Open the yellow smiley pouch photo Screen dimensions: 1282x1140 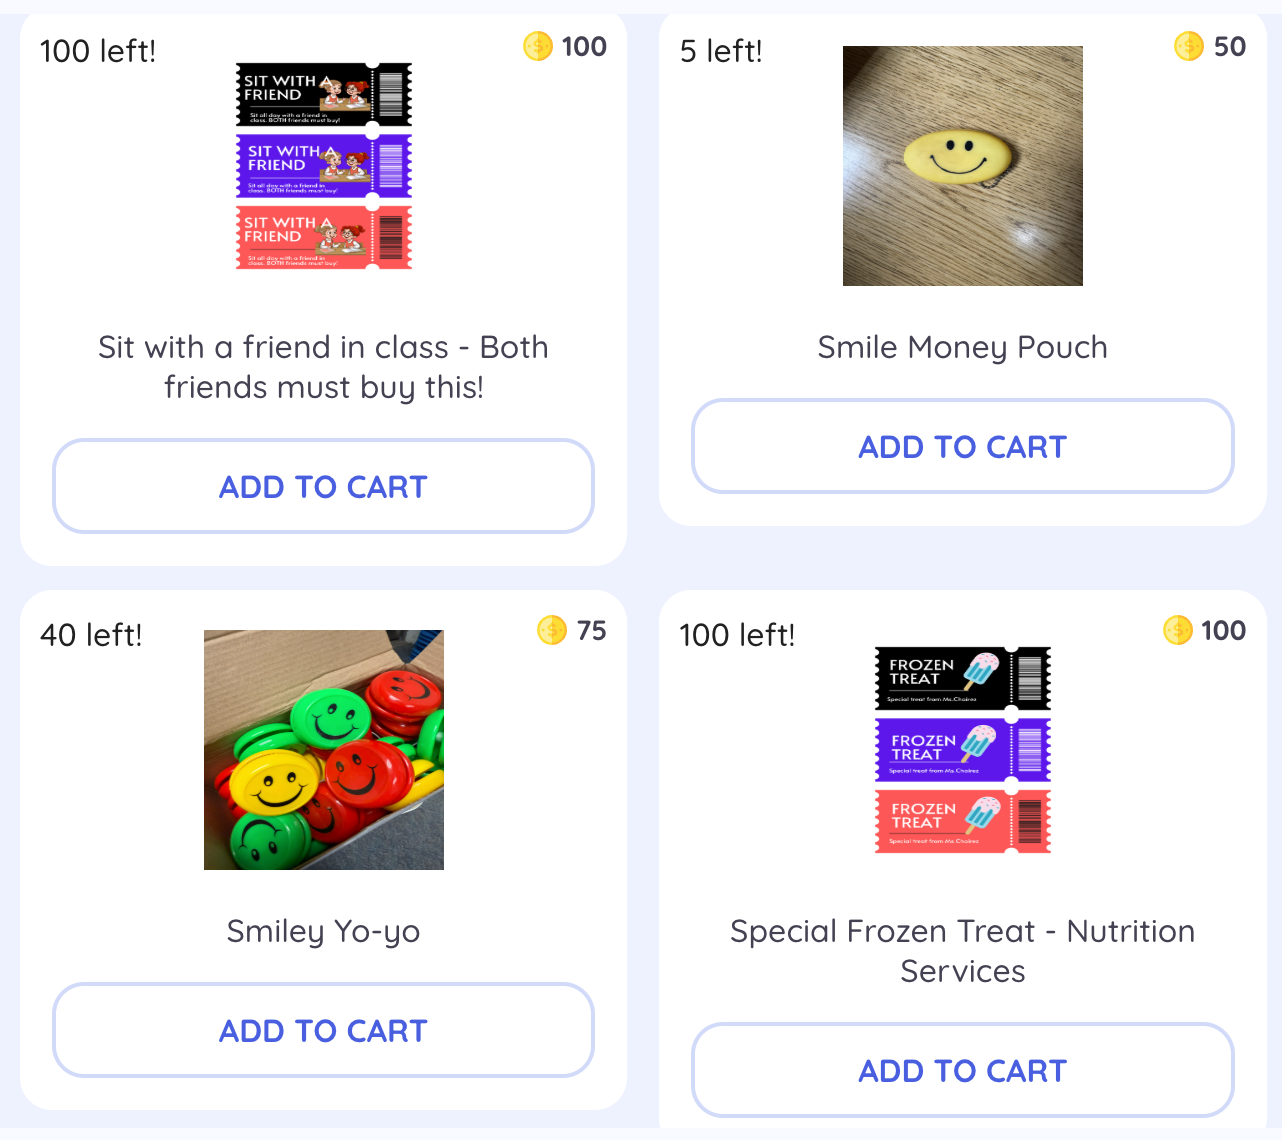point(962,166)
